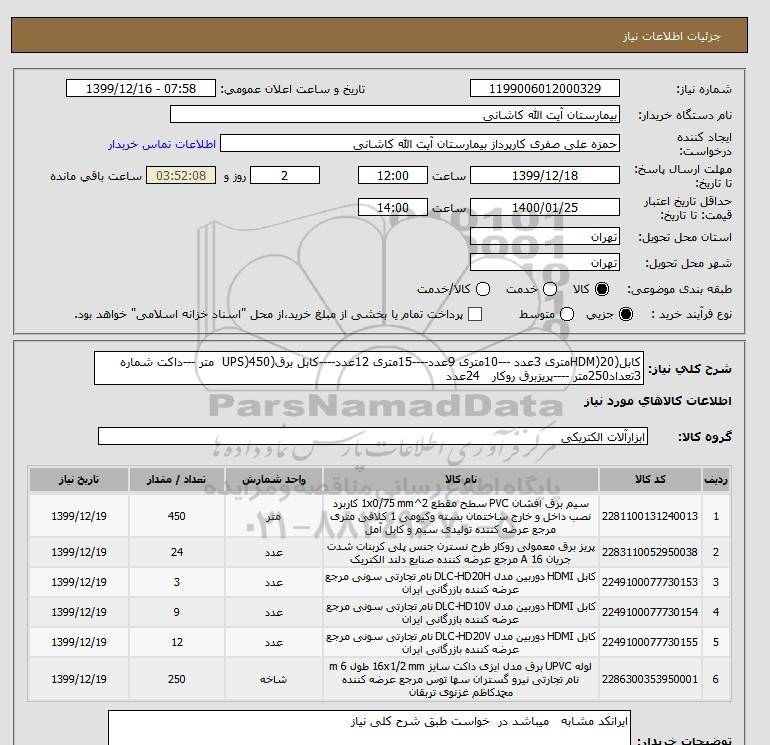The height and width of the screenshot is (745, 770).
Task: Click the request creator field حمزه علی صفری
Action: click(420, 144)
